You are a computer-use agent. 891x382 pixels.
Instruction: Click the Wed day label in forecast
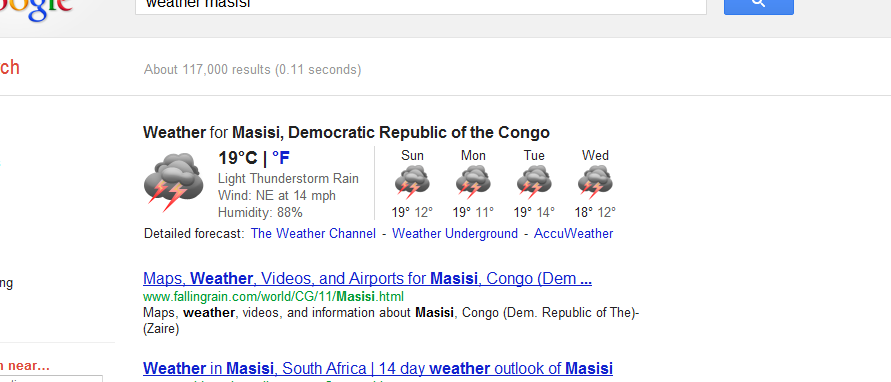click(595, 156)
